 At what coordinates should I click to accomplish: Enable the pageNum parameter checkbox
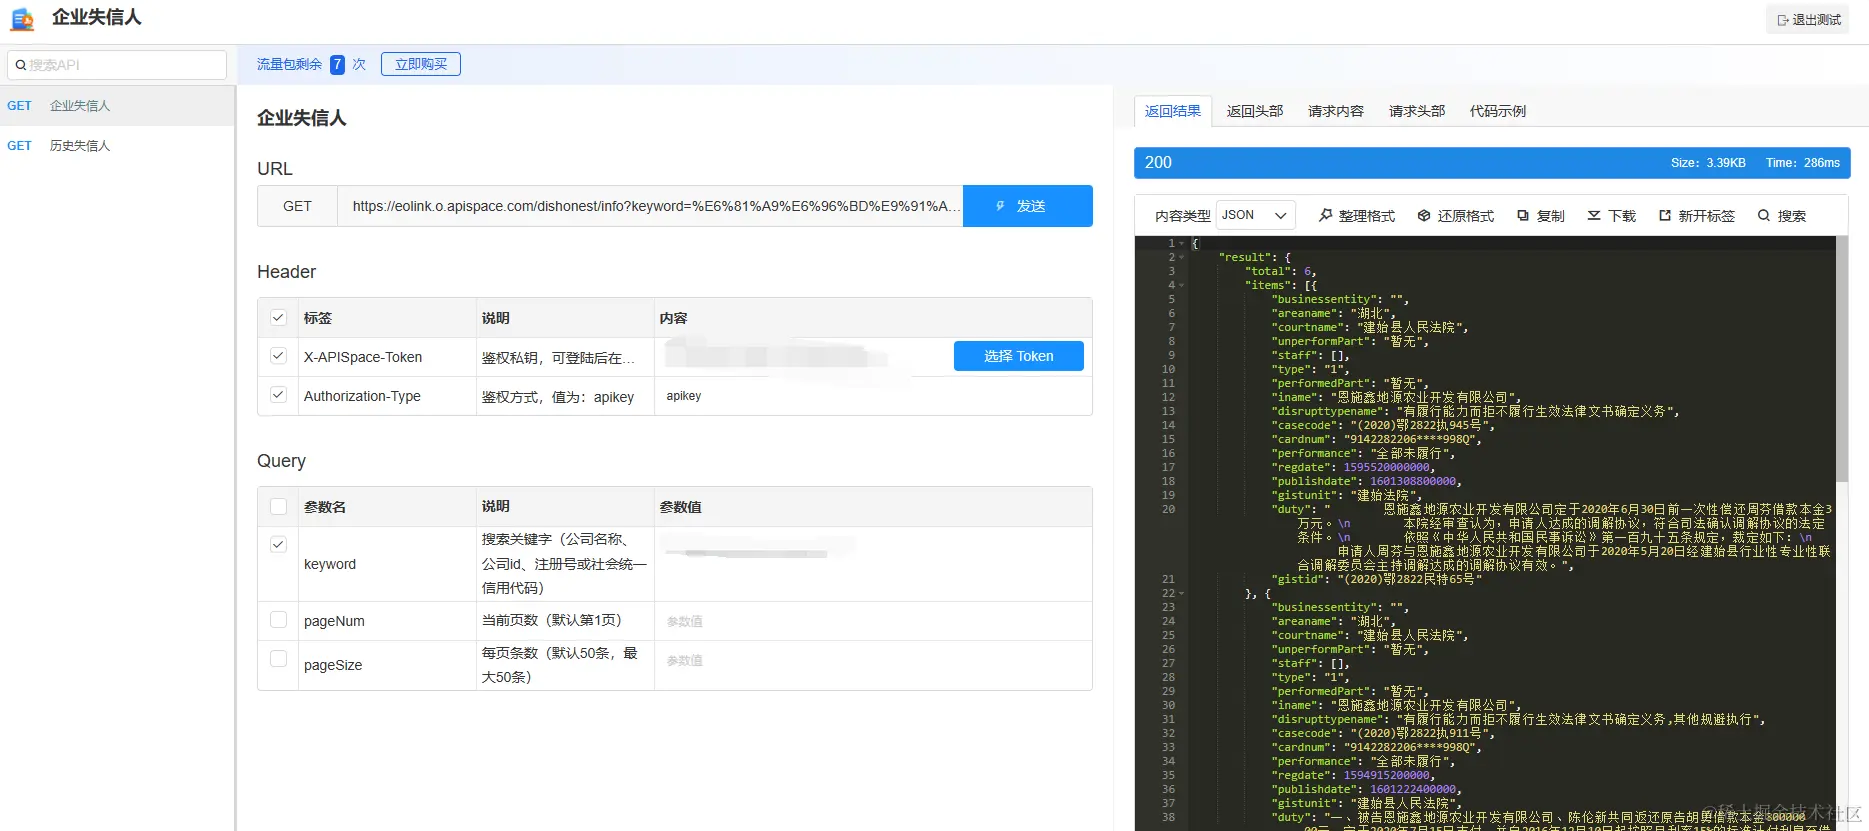pyautogui.click(x=278, y=620)
